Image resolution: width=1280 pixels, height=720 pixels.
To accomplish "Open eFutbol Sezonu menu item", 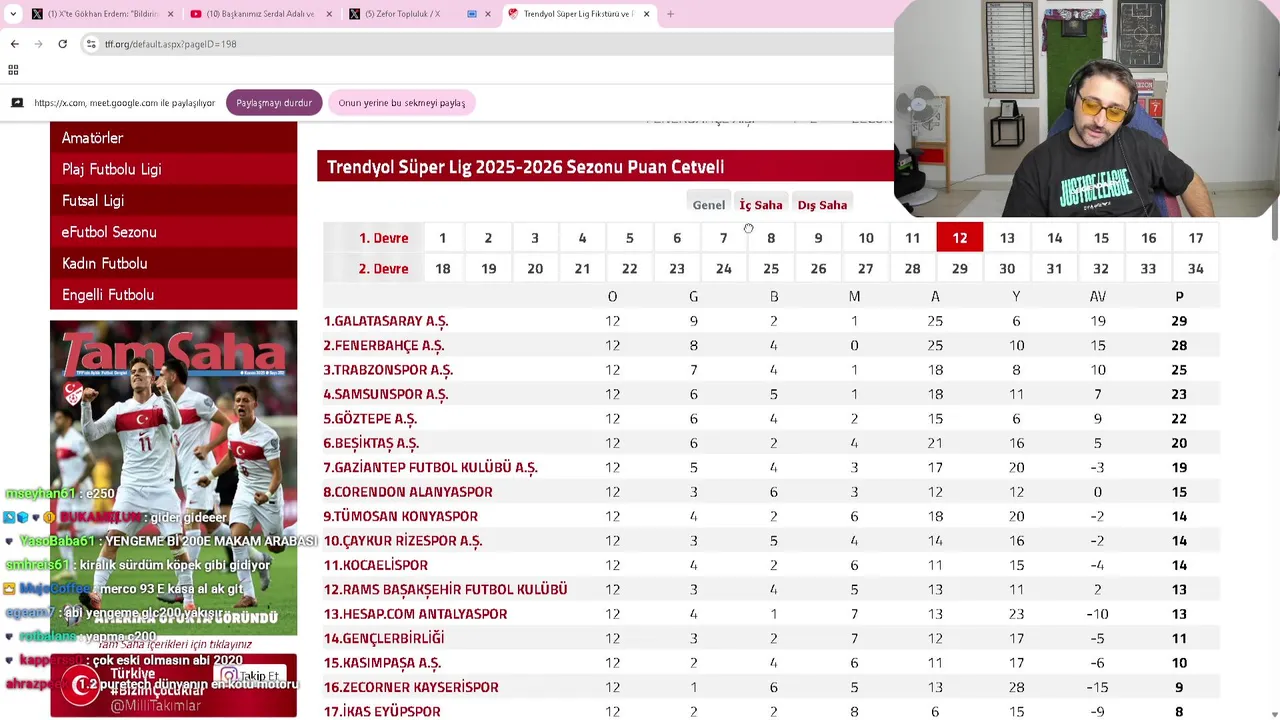I will pyautogui.click(x=173, y=232).
